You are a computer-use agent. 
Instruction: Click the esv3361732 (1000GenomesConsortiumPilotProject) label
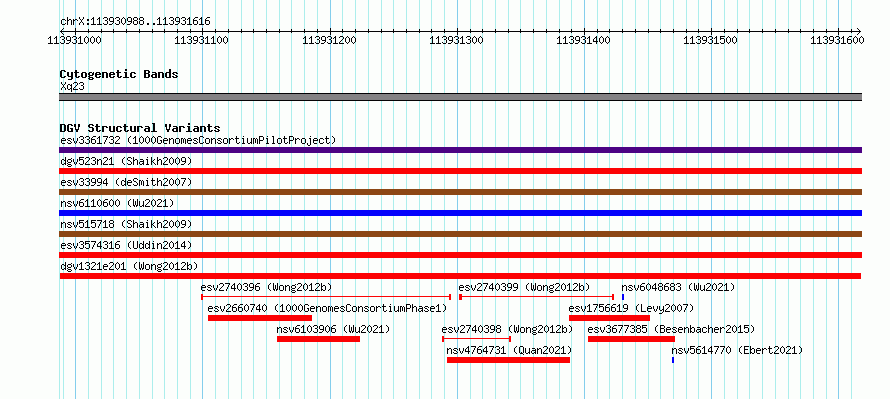[x=198, y=140]
